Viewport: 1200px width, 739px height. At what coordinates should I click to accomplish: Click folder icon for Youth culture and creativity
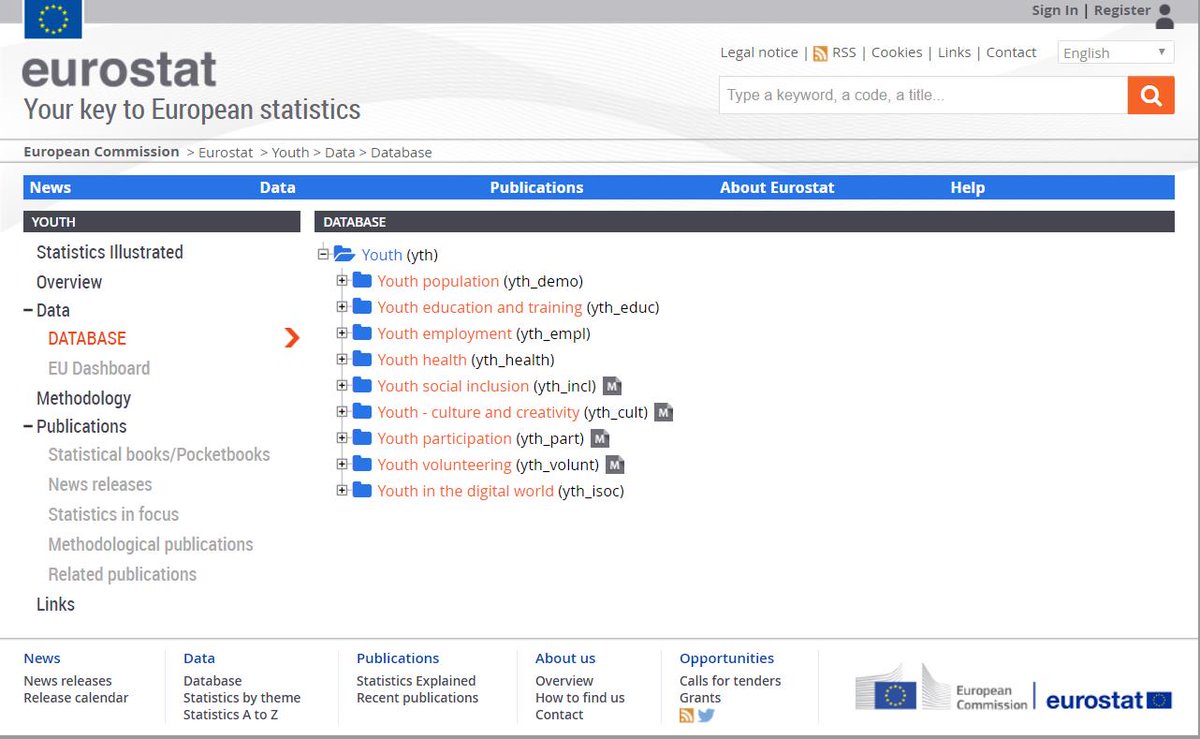[x=362, y=411]
